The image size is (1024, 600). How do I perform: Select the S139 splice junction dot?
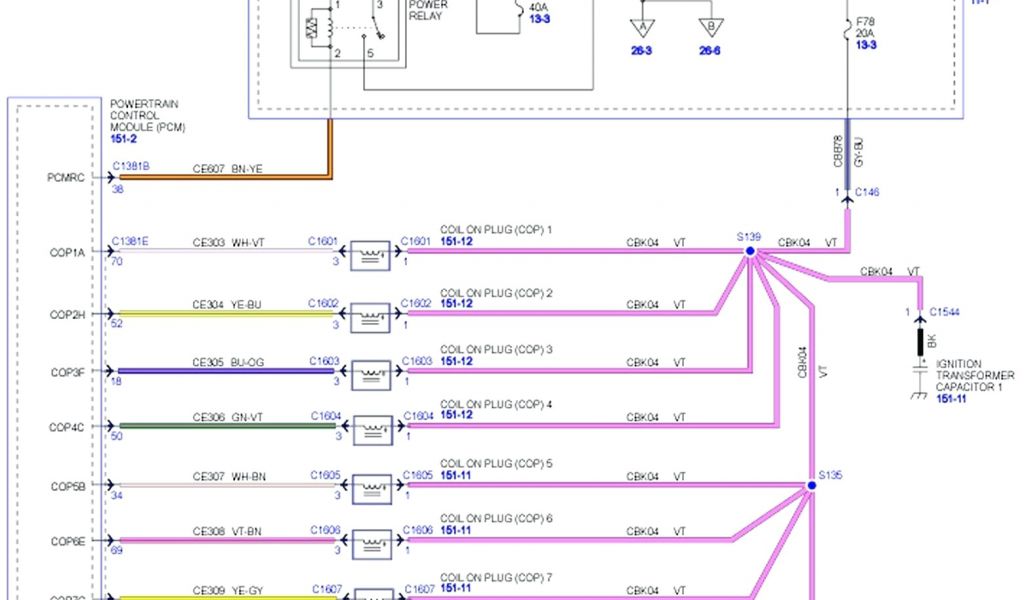(x=749, y=251)
